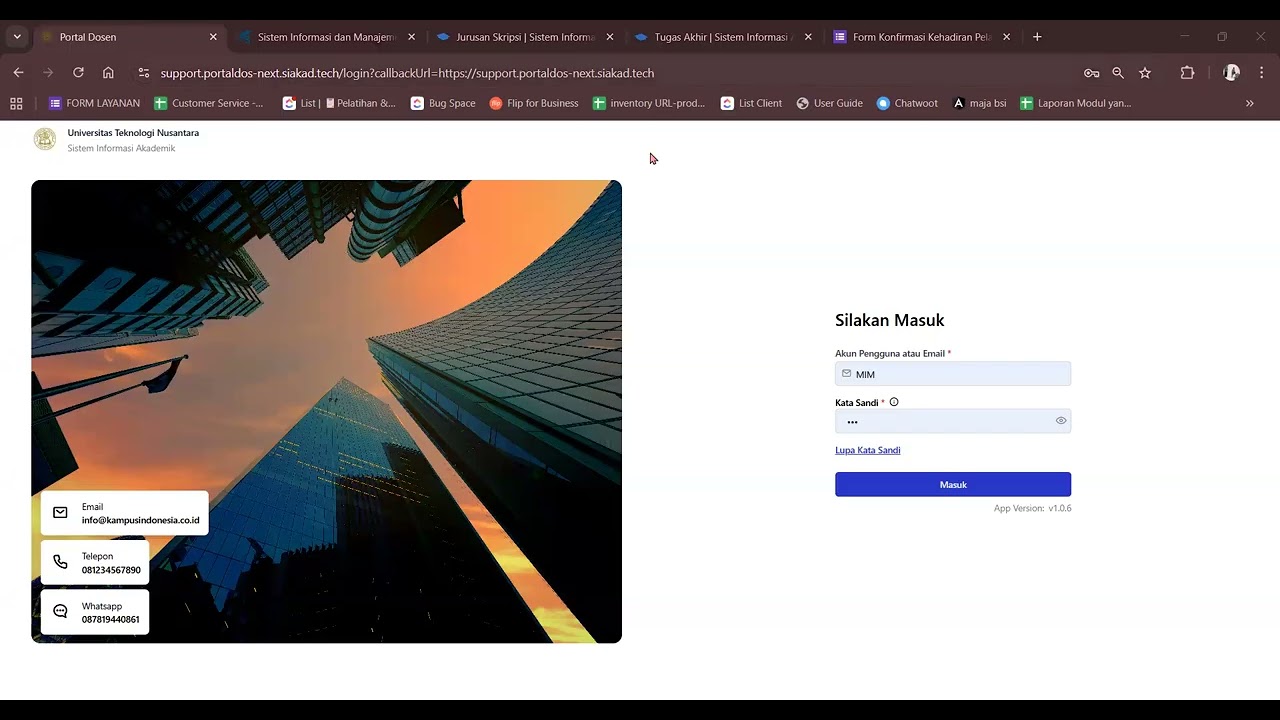Open the Extensions puzzle icon
This screenshot has width=1280, height=720.
(x=1187, y=73)
